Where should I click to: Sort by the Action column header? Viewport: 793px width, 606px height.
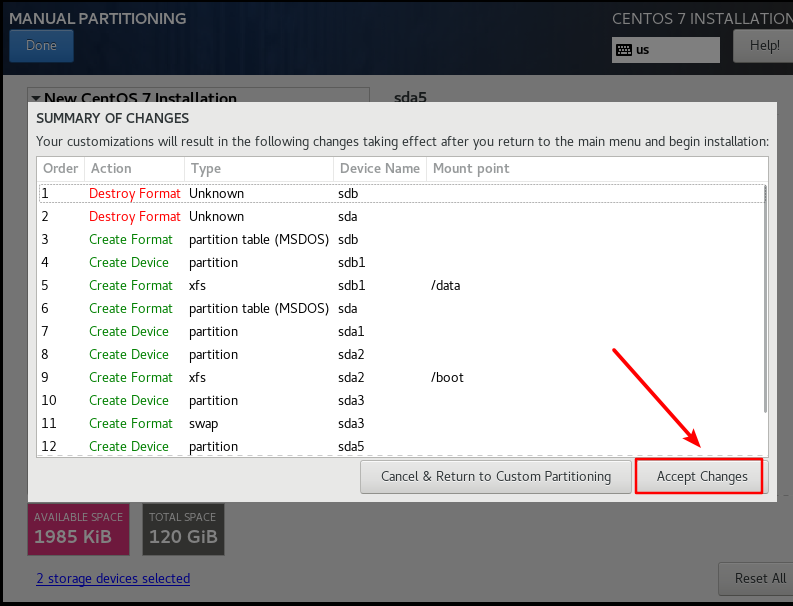[x=134, y=168]
